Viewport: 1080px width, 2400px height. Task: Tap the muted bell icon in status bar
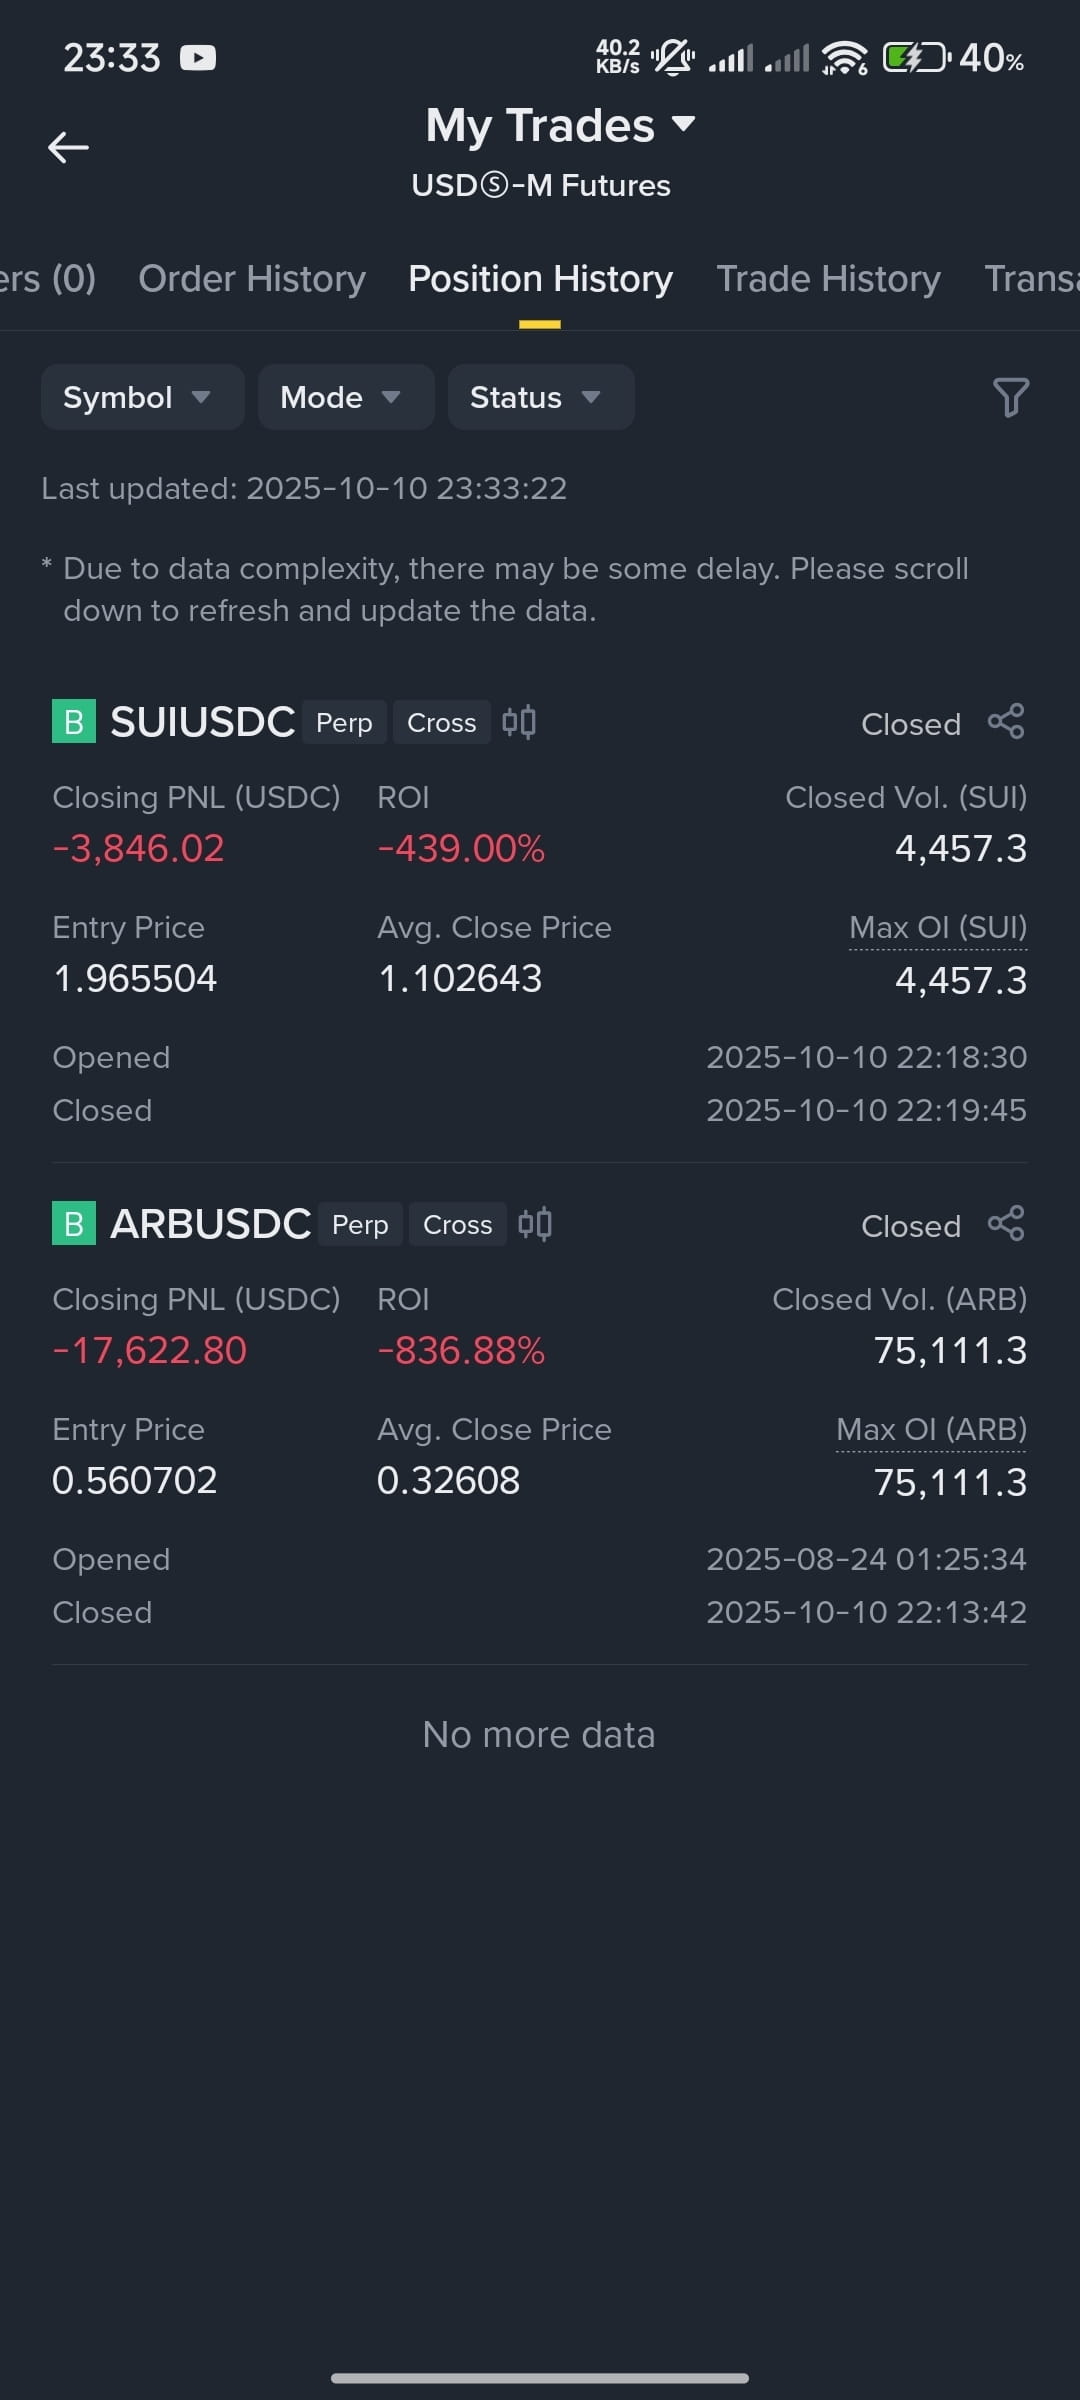(673, 57)
